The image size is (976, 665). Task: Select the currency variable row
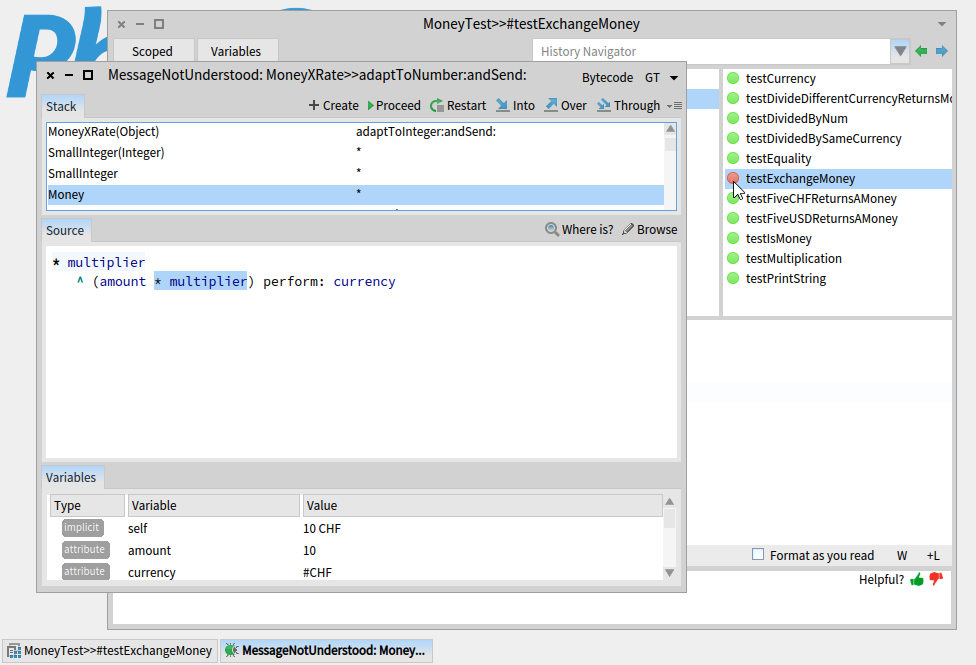point(355,572)
